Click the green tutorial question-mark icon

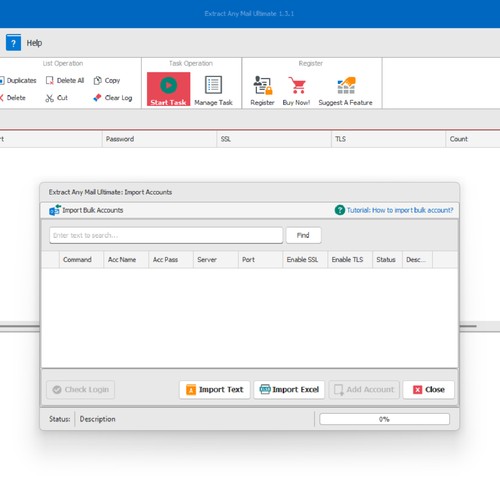[x=340, y=210]
